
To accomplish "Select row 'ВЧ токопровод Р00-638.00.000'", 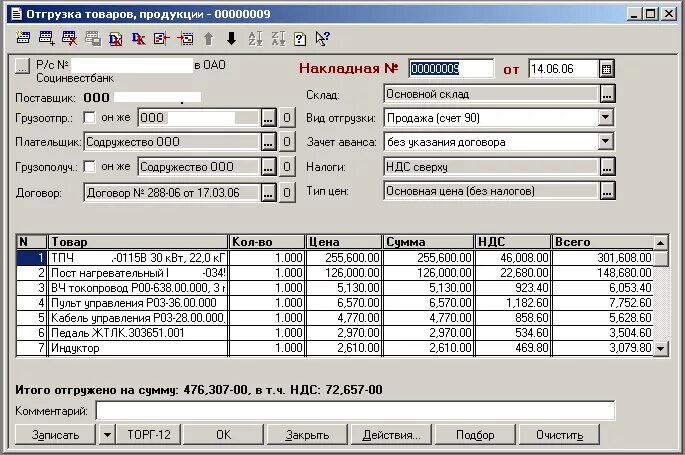I will point(335,288).
